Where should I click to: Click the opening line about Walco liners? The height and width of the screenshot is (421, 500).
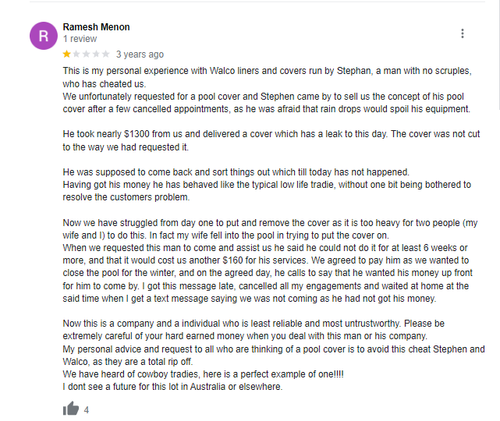[267, 71]
